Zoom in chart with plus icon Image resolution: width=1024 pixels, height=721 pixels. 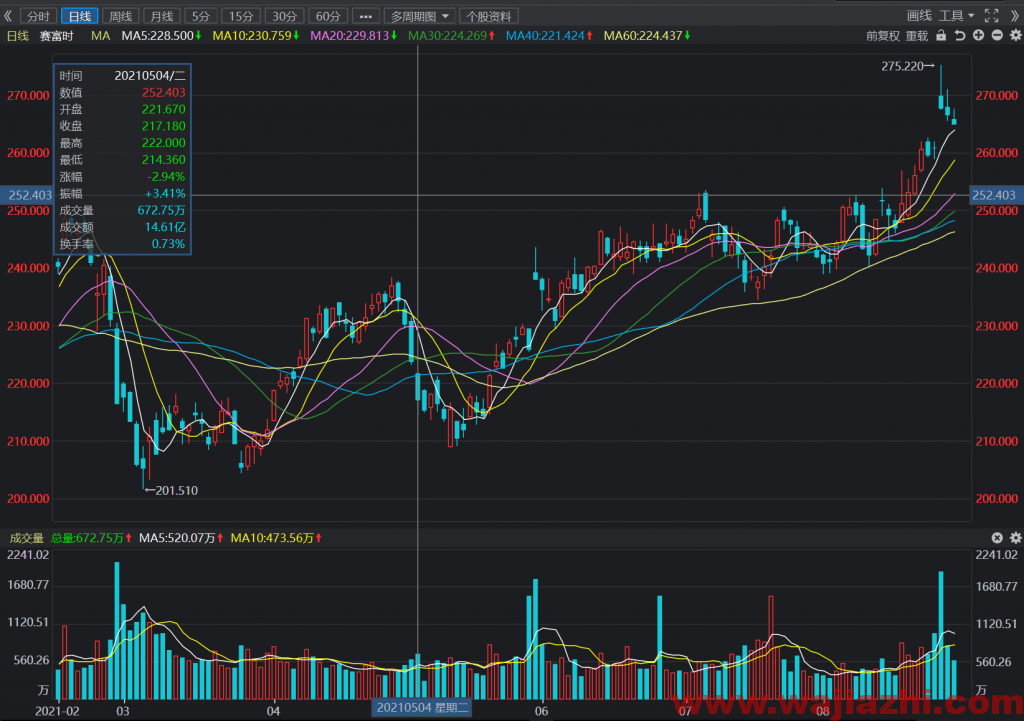pyautogui.click(x=978, y=35)
